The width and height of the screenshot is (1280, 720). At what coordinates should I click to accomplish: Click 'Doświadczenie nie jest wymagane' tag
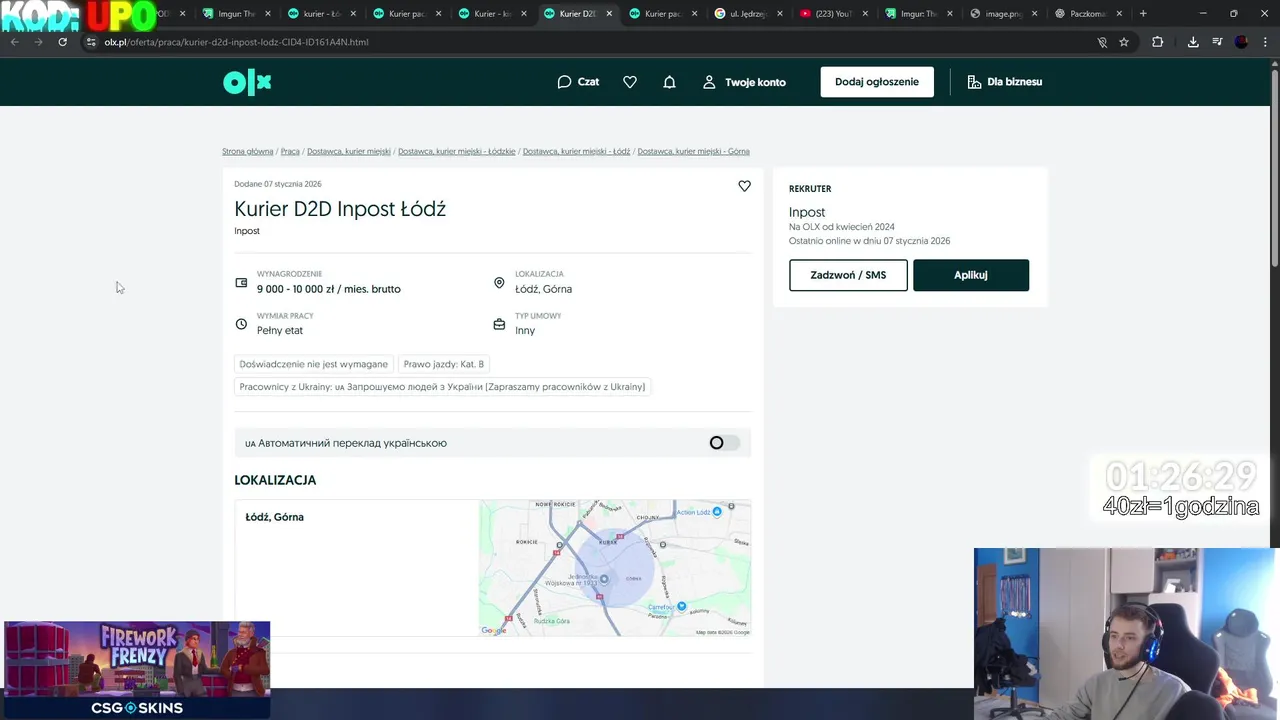[314, 364]
